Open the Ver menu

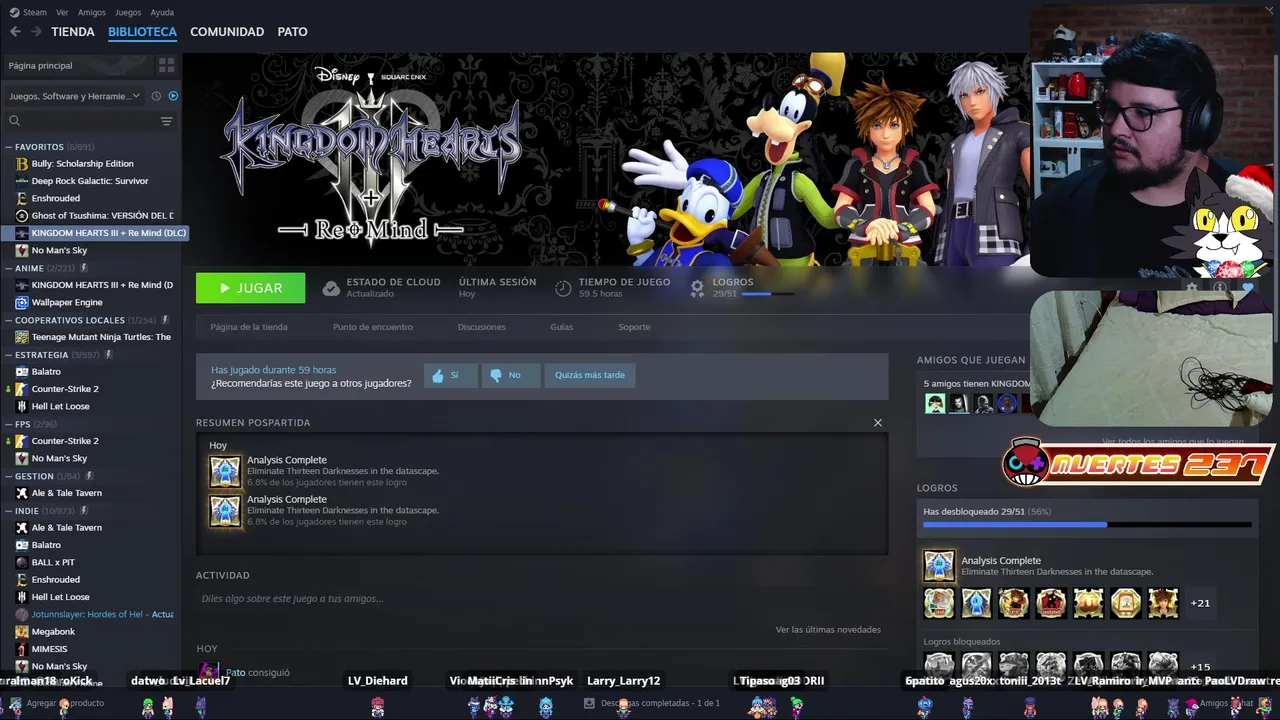(x=62, y=12)
